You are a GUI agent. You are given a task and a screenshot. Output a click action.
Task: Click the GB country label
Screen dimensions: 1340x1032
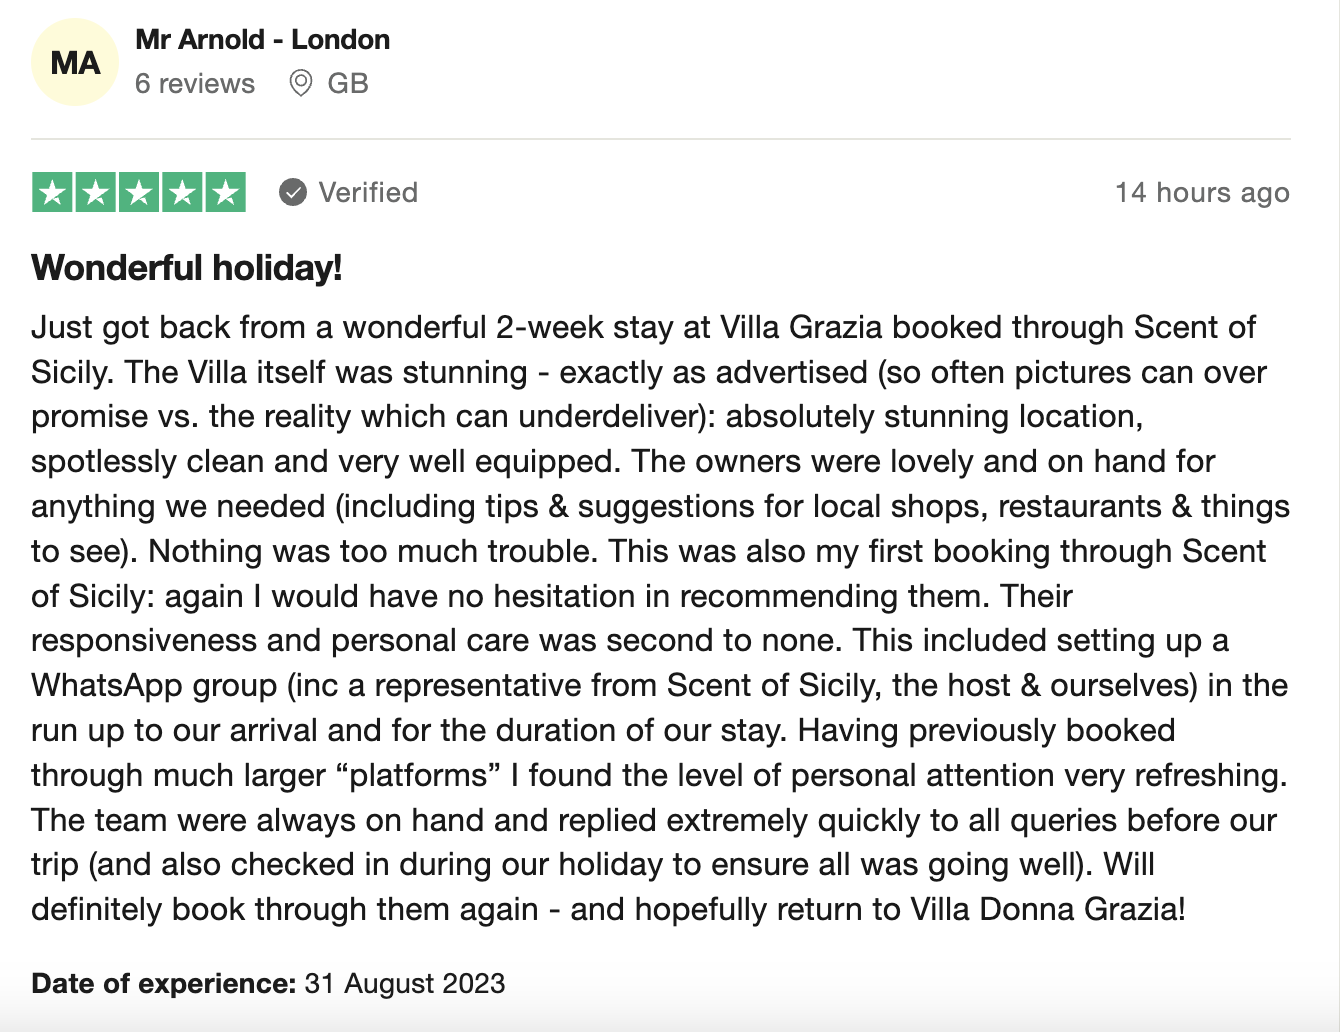point(348,84)
